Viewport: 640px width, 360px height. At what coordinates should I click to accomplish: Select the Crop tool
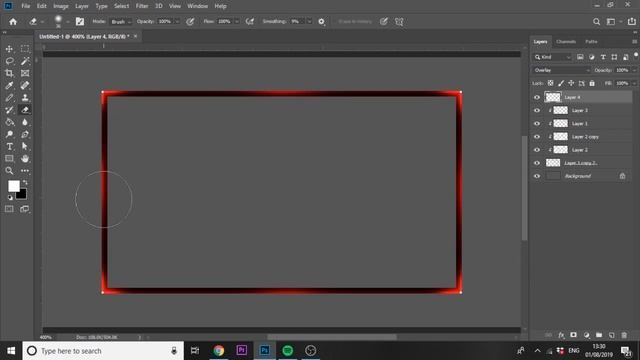click(x=9, y=73)
